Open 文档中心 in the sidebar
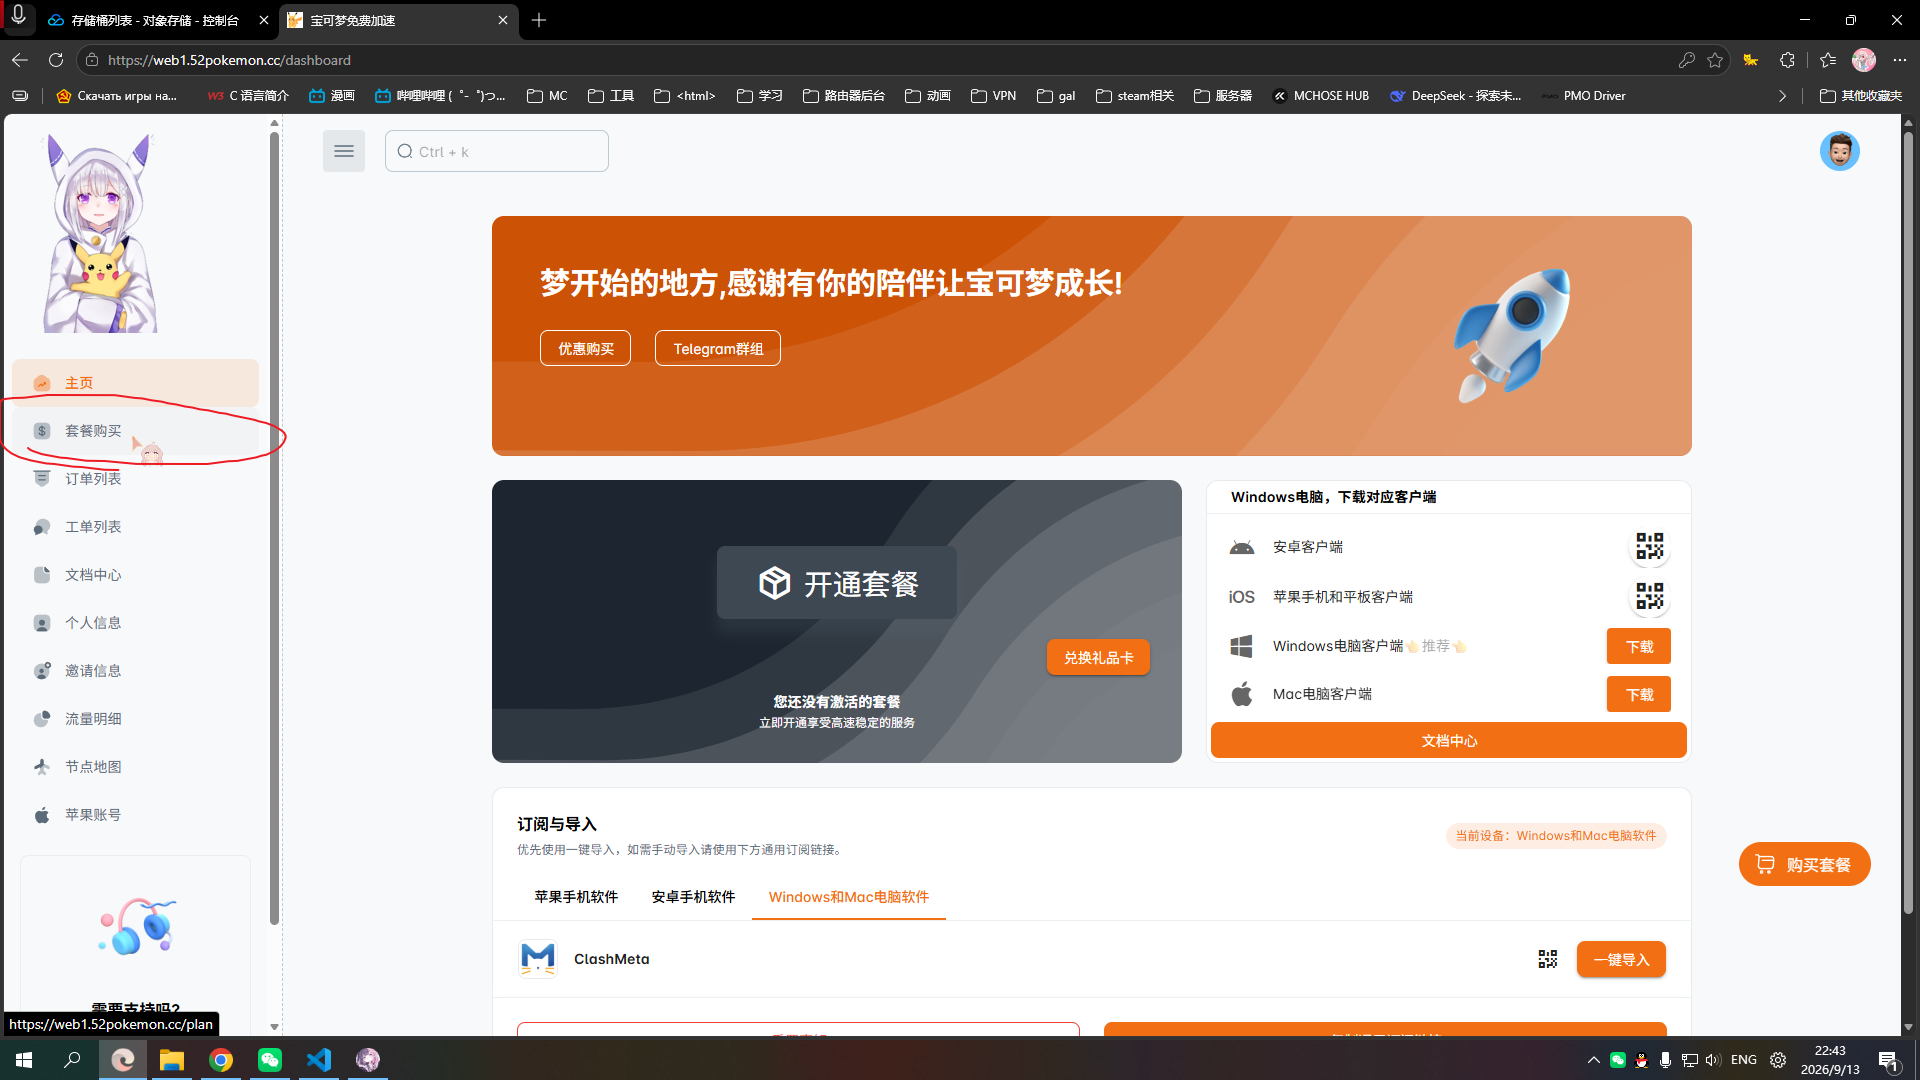Screen dimensions: 1920x1080 (x=135, y=575)
